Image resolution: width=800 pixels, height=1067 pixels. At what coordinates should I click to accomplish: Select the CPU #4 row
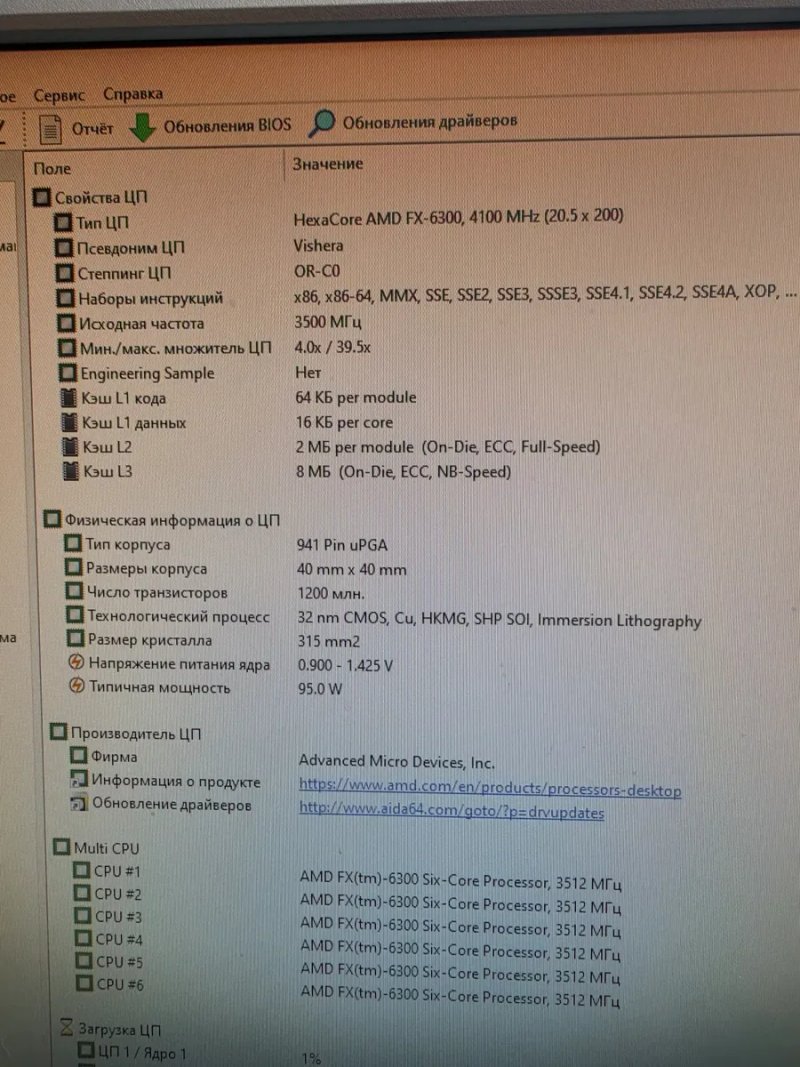(347, 946)
